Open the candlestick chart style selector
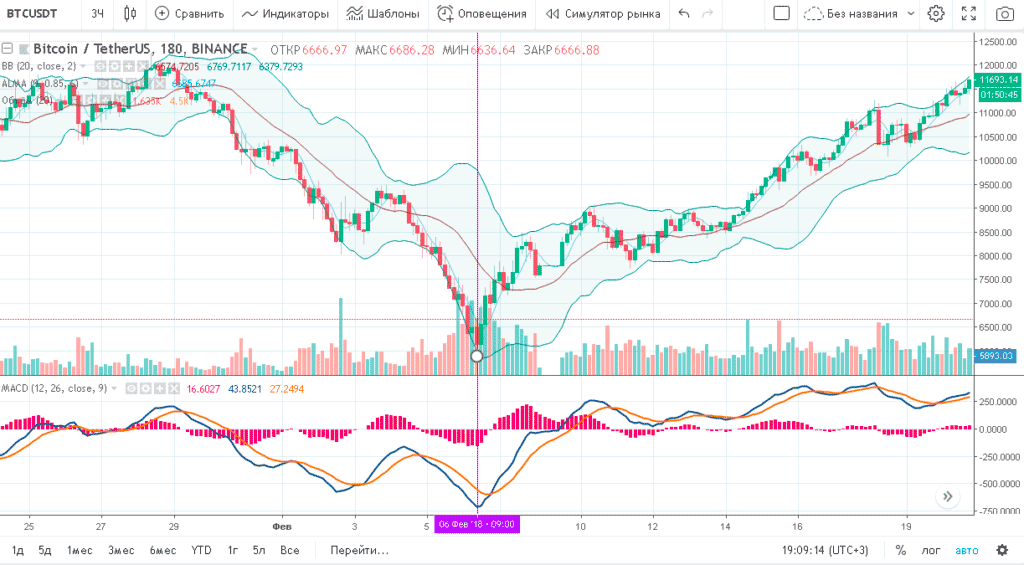Image resolution: width=1024 pixels, height=565 pixels. coord(131,14)
